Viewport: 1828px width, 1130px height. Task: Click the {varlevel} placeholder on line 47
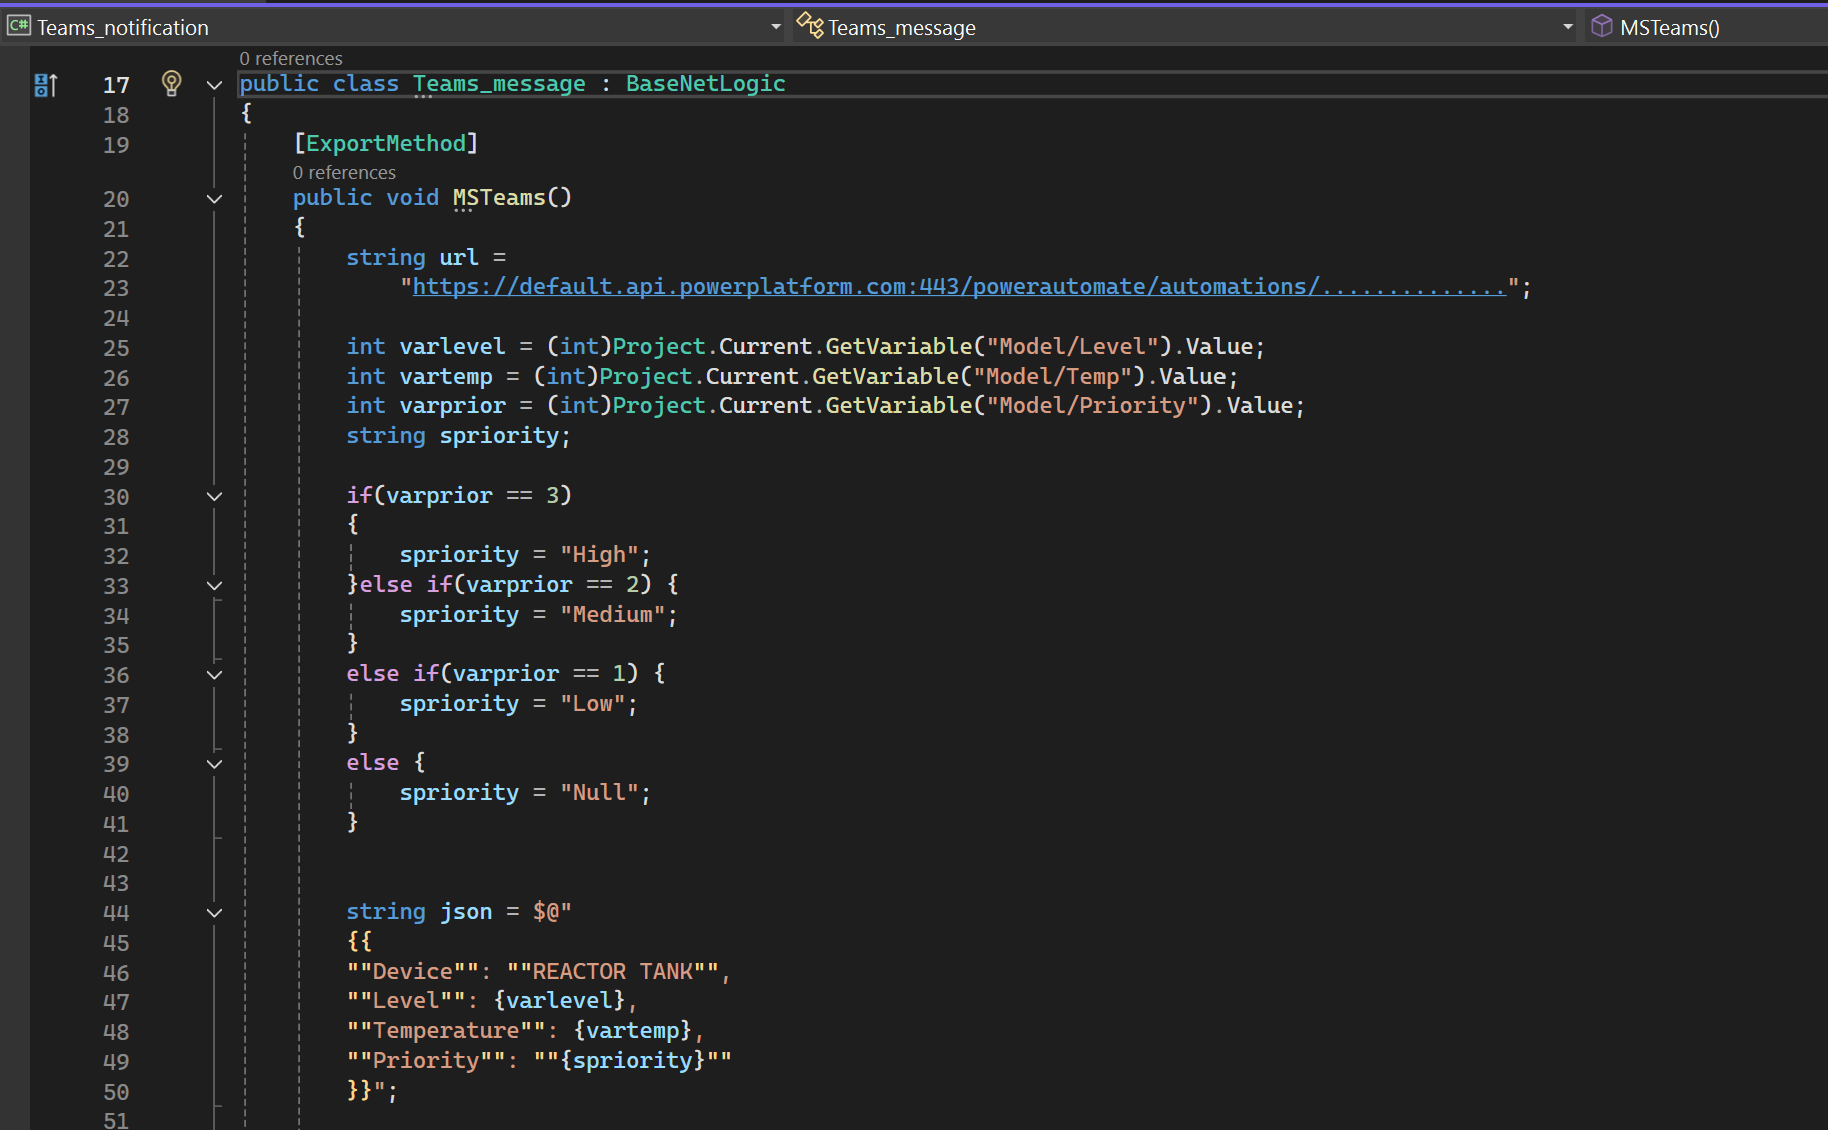coord(559,1000)
